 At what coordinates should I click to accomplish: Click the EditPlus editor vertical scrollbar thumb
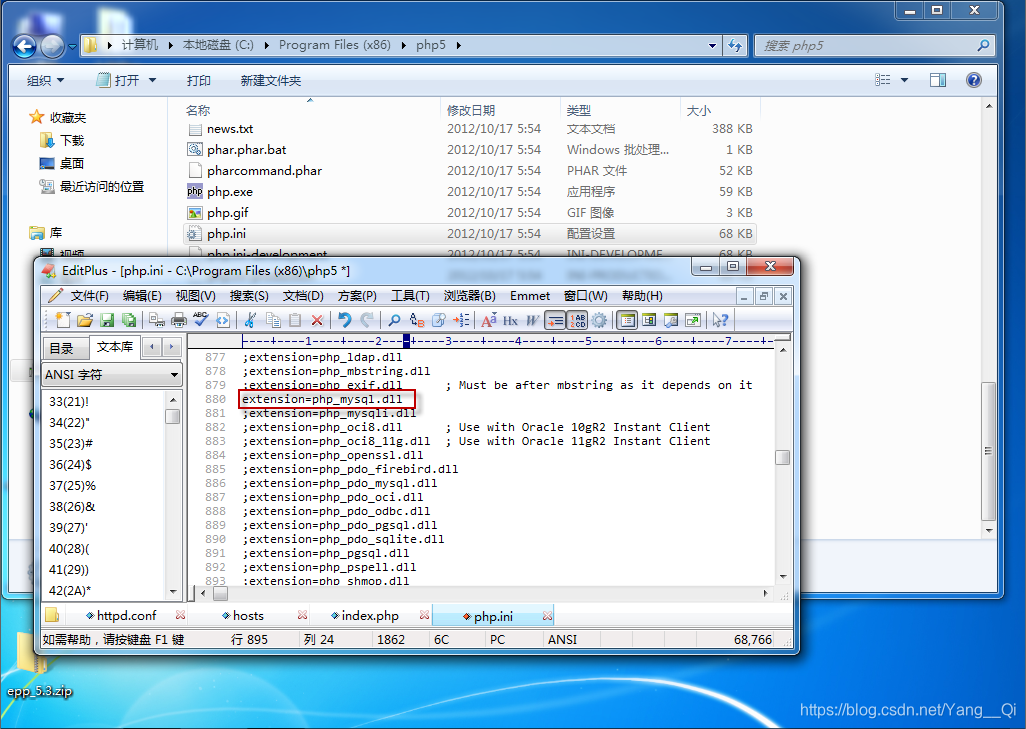783,457
